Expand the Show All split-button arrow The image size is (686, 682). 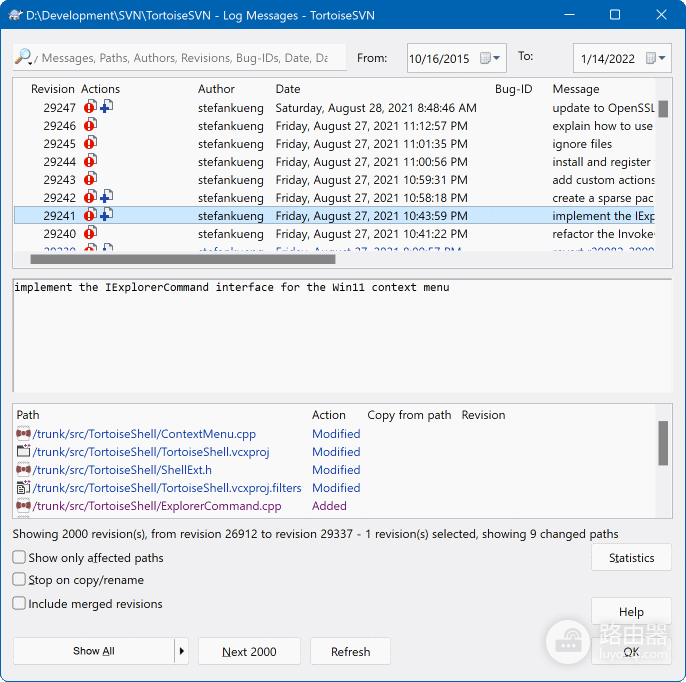pyautogui.click(x=182, y=651)
